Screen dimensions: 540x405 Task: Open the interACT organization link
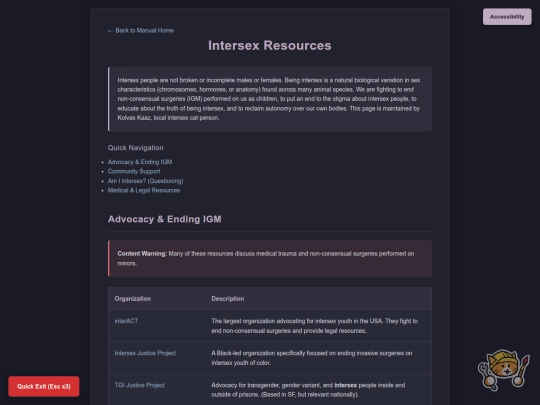126,321
